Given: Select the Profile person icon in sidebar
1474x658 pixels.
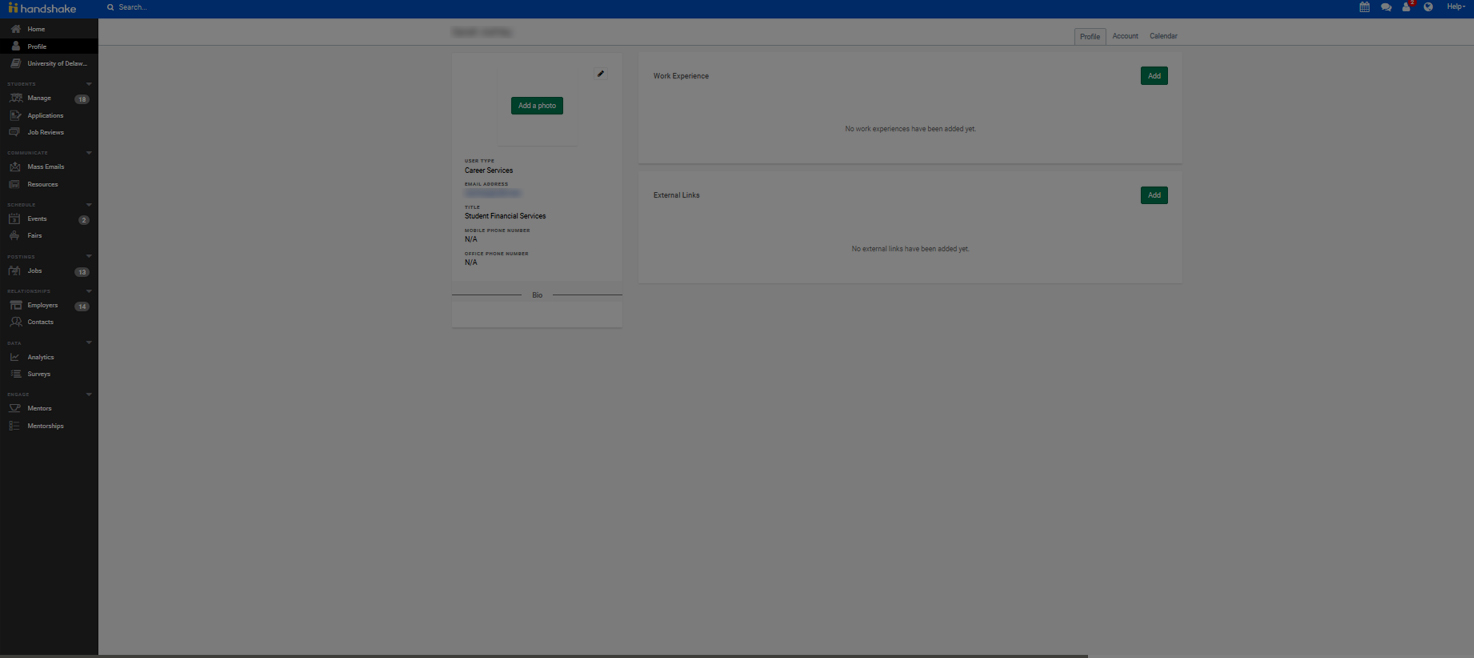Looking at the screenshot, I should tap(15, 46).
